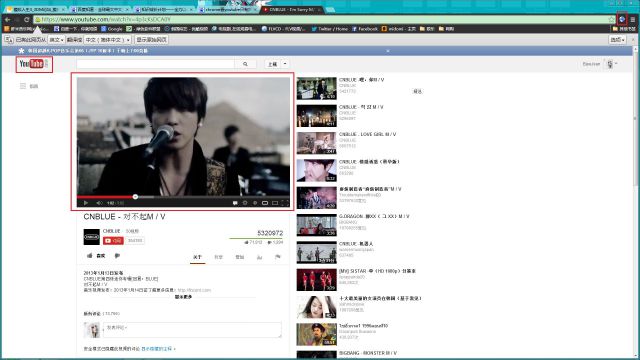The image size is (640, 360).
Task: Switch the video player to theater mode
Action: pos(275,203)
